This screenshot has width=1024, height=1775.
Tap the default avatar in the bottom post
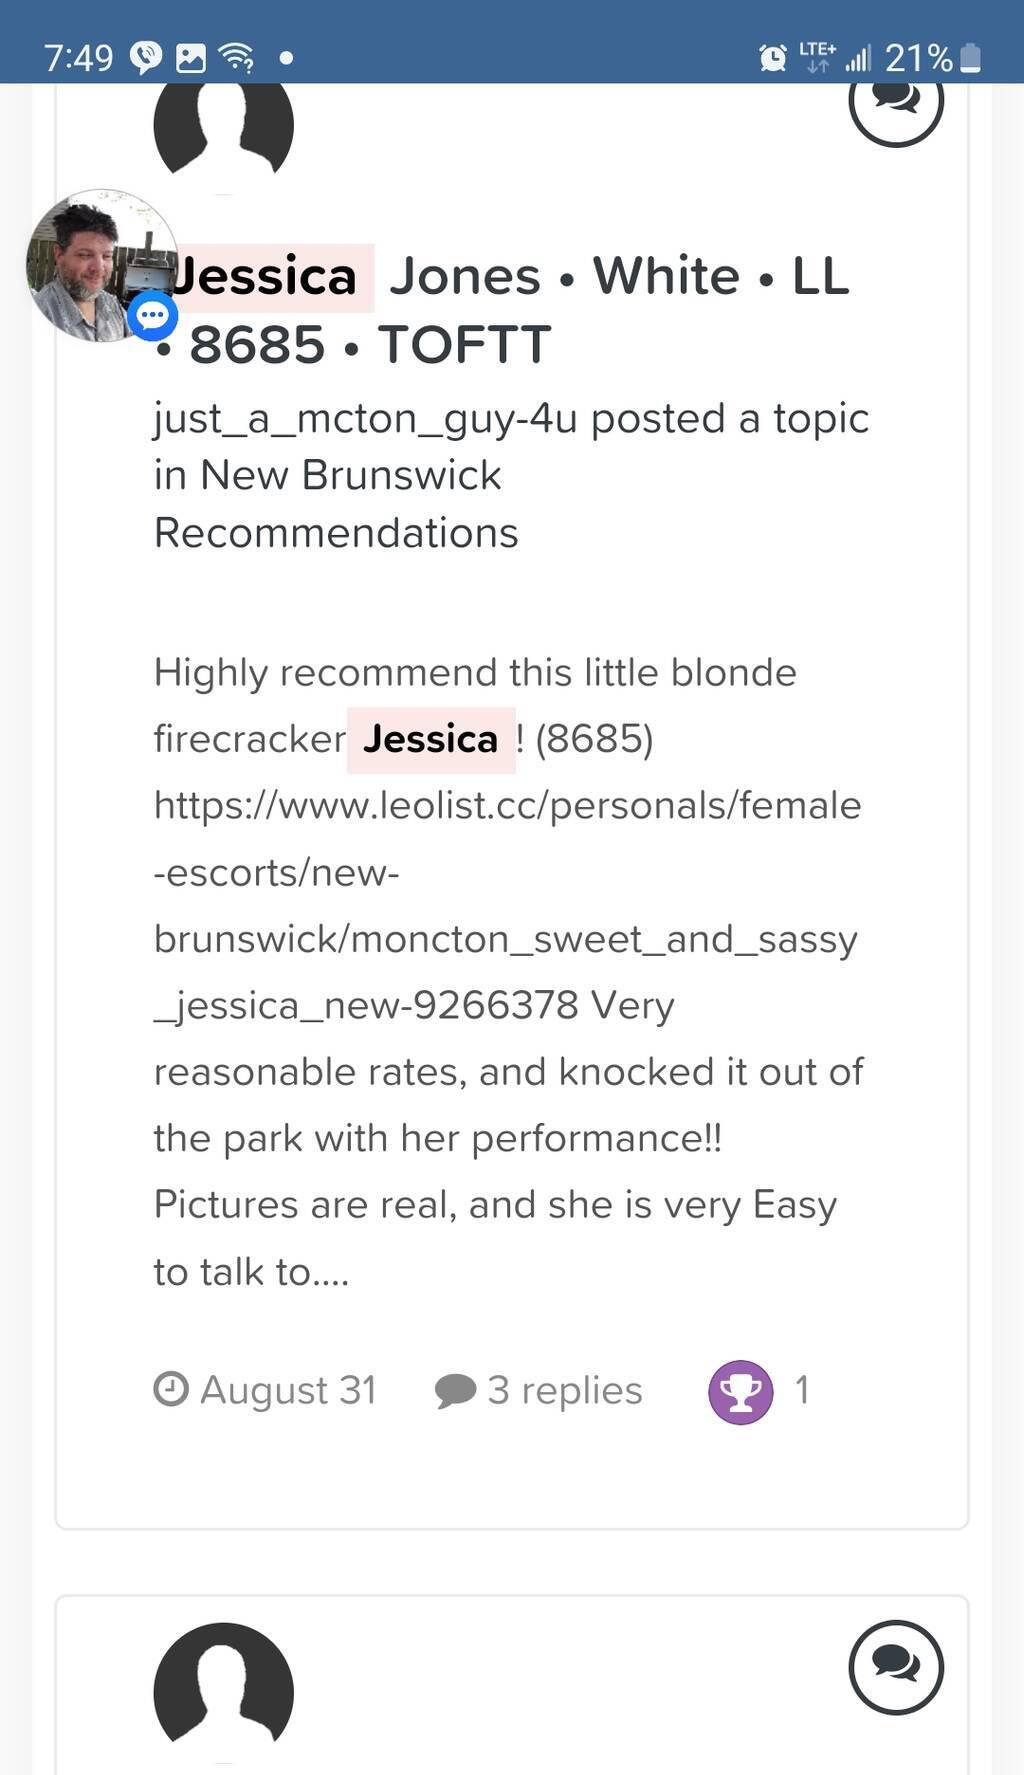tap(223, 1690)
